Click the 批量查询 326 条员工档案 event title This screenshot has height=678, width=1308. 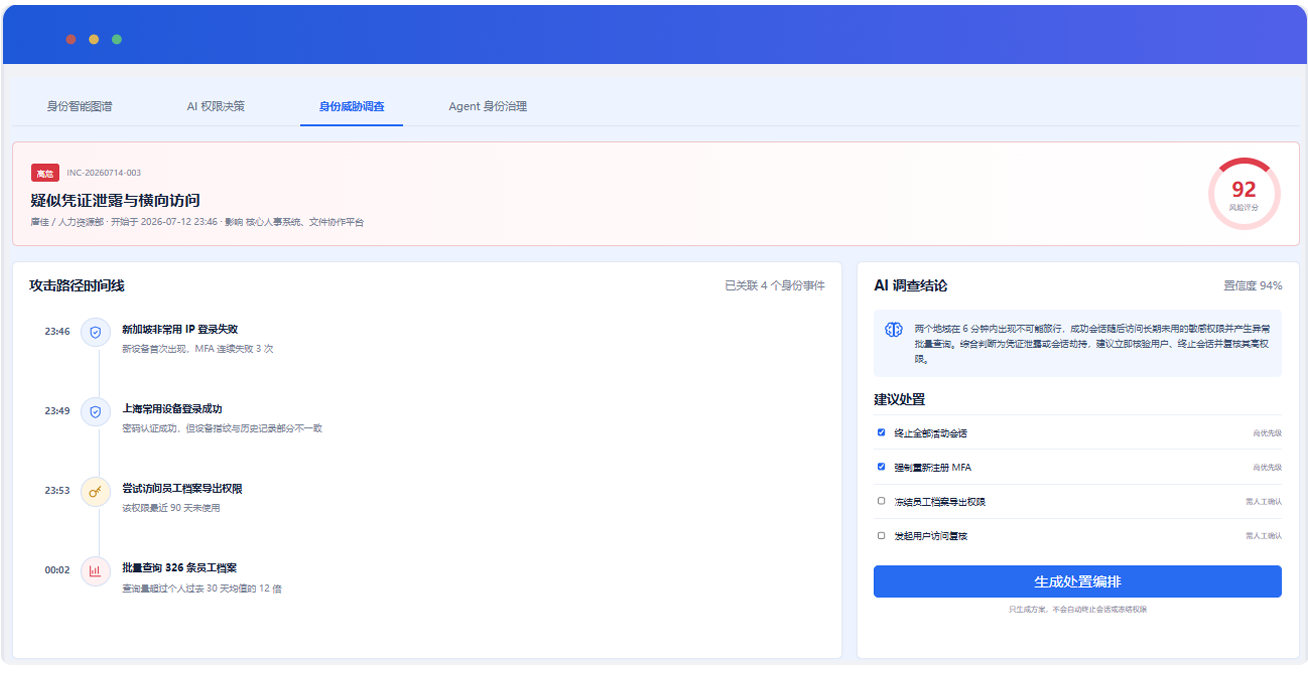[x=179, y=568]
